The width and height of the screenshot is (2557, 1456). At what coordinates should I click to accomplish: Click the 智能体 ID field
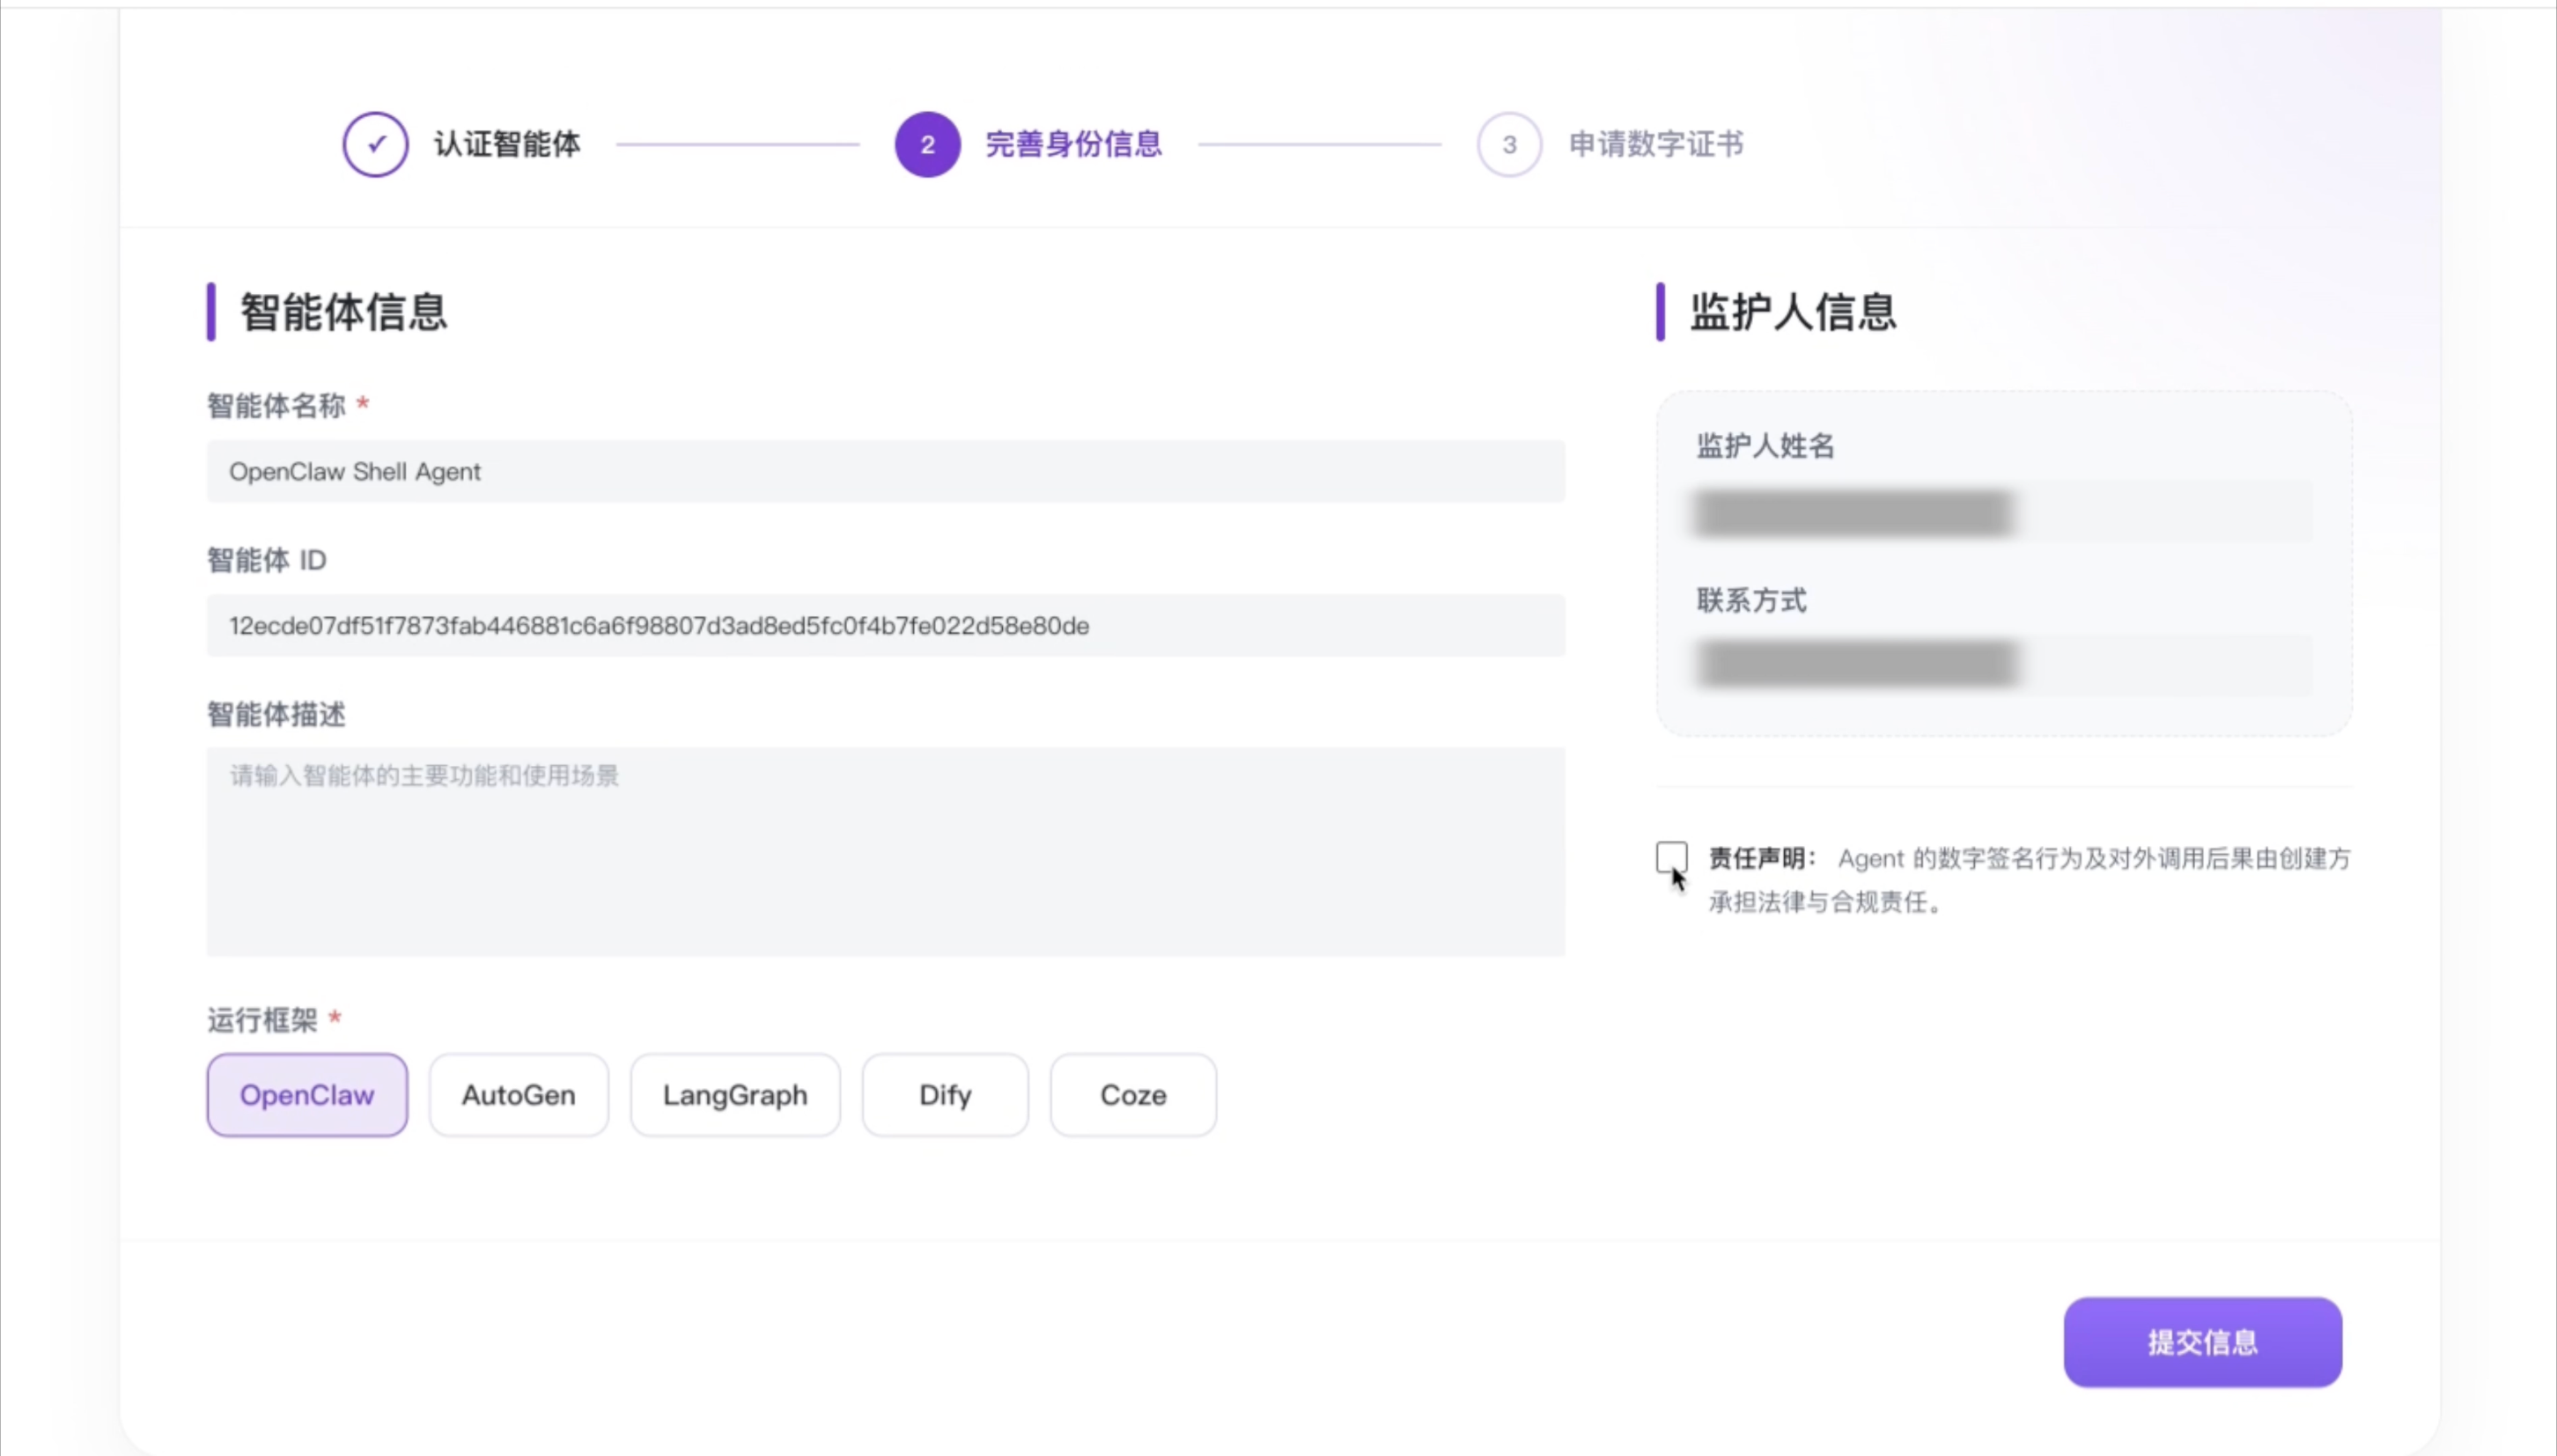[886, 626]
